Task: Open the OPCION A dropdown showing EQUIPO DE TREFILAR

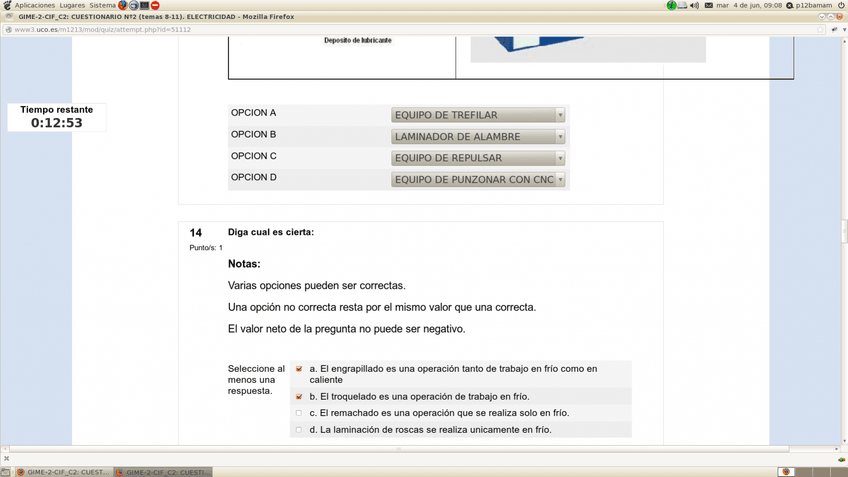Action: [478, 115]
